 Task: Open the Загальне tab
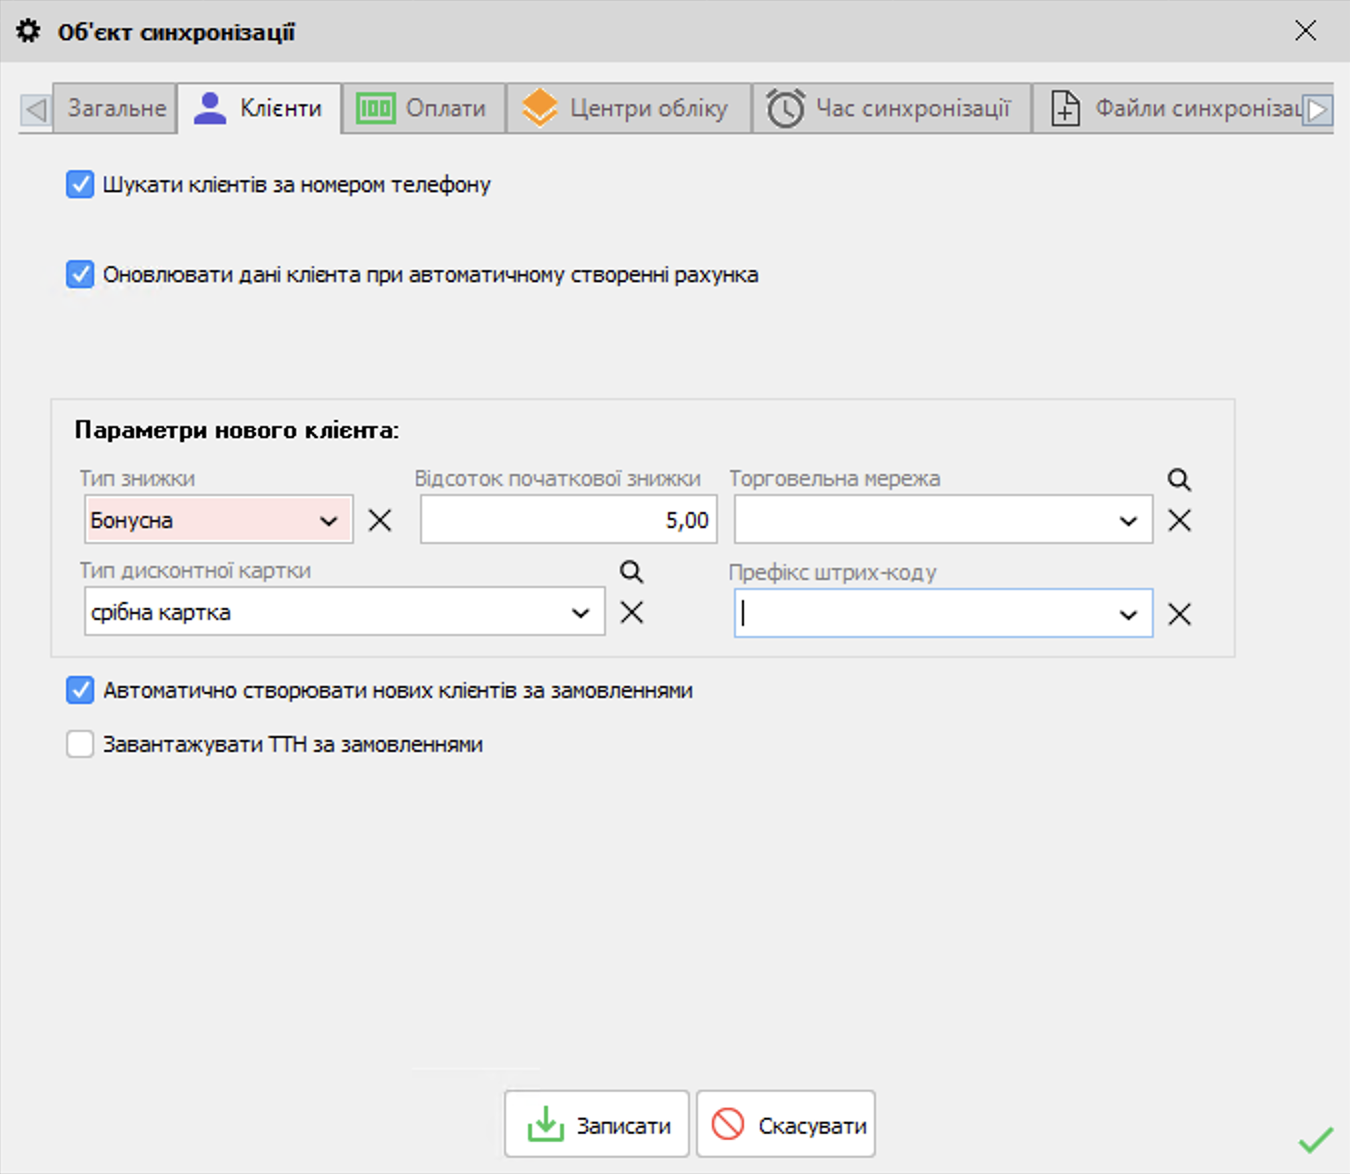[x=116, y=108]
